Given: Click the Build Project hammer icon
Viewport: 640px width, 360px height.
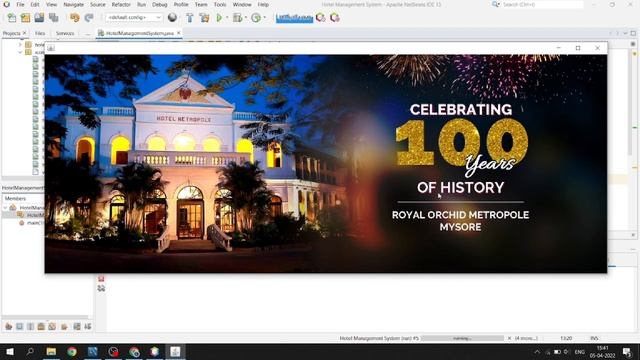Looking at the screenshot, I should click(190, 18).
